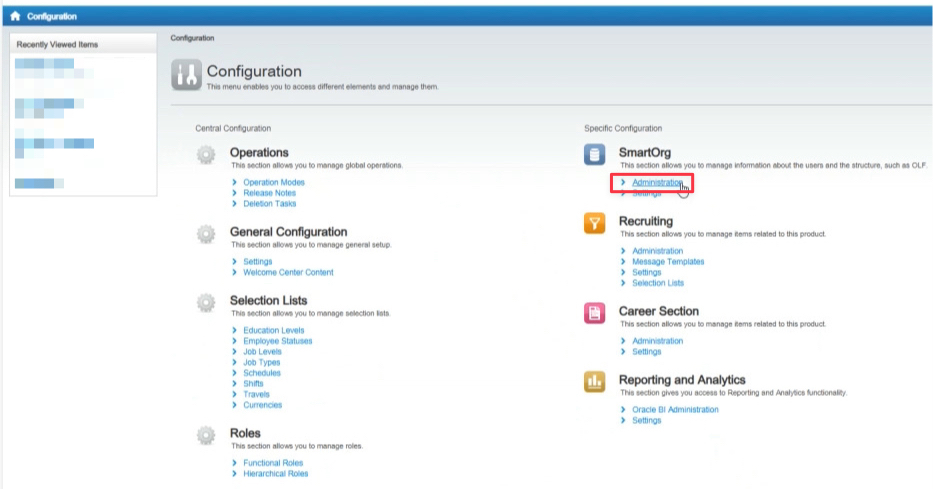The image size is (933, 489).
Task: Click the arrow beside Education Levels
Action: [234, 330]
